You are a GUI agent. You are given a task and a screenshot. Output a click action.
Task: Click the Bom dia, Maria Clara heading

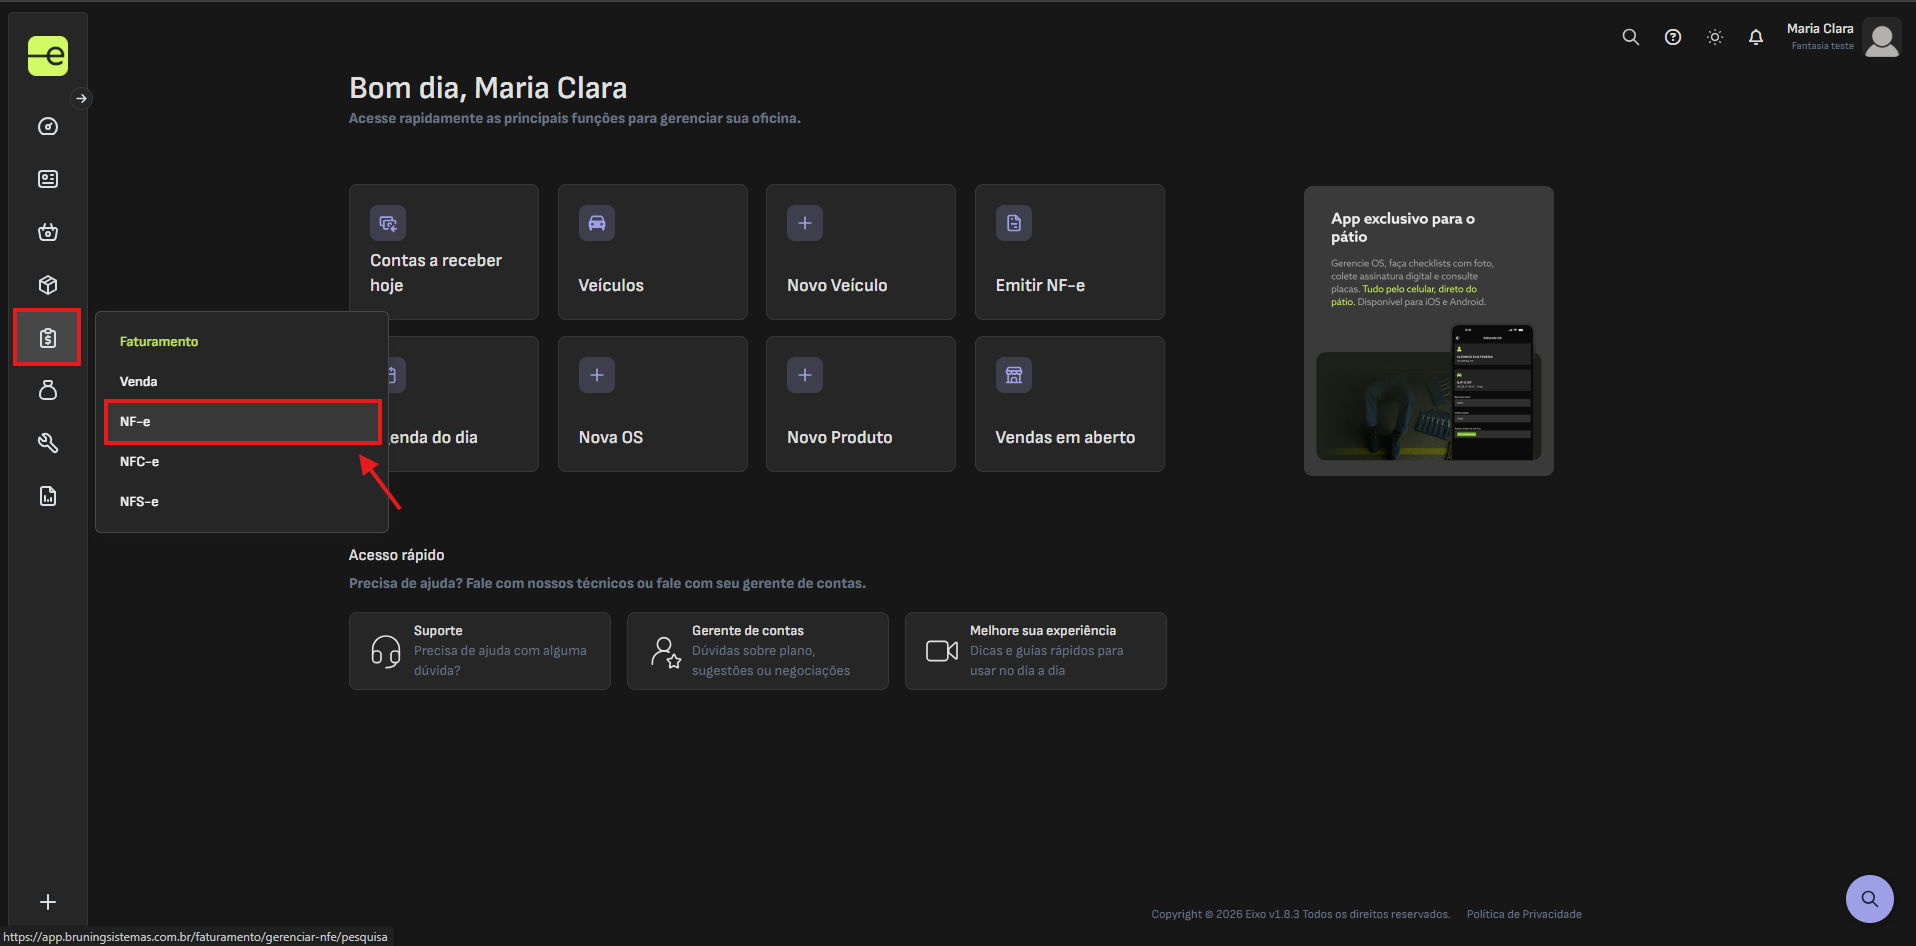coord(488,88)
